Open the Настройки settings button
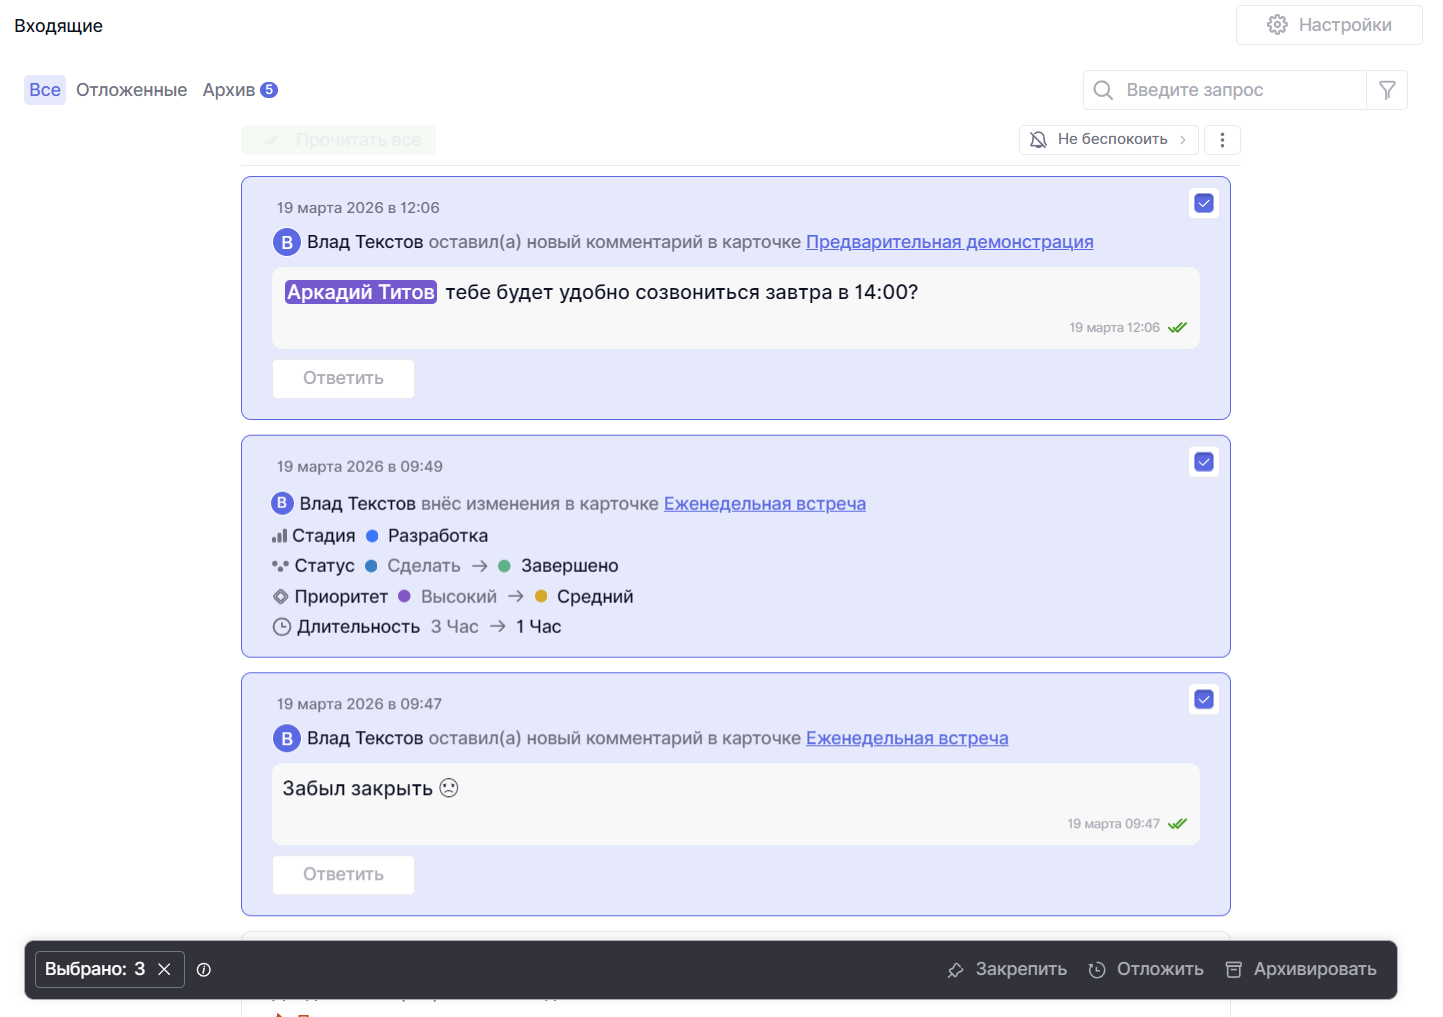 click(x=1328, y=25)
